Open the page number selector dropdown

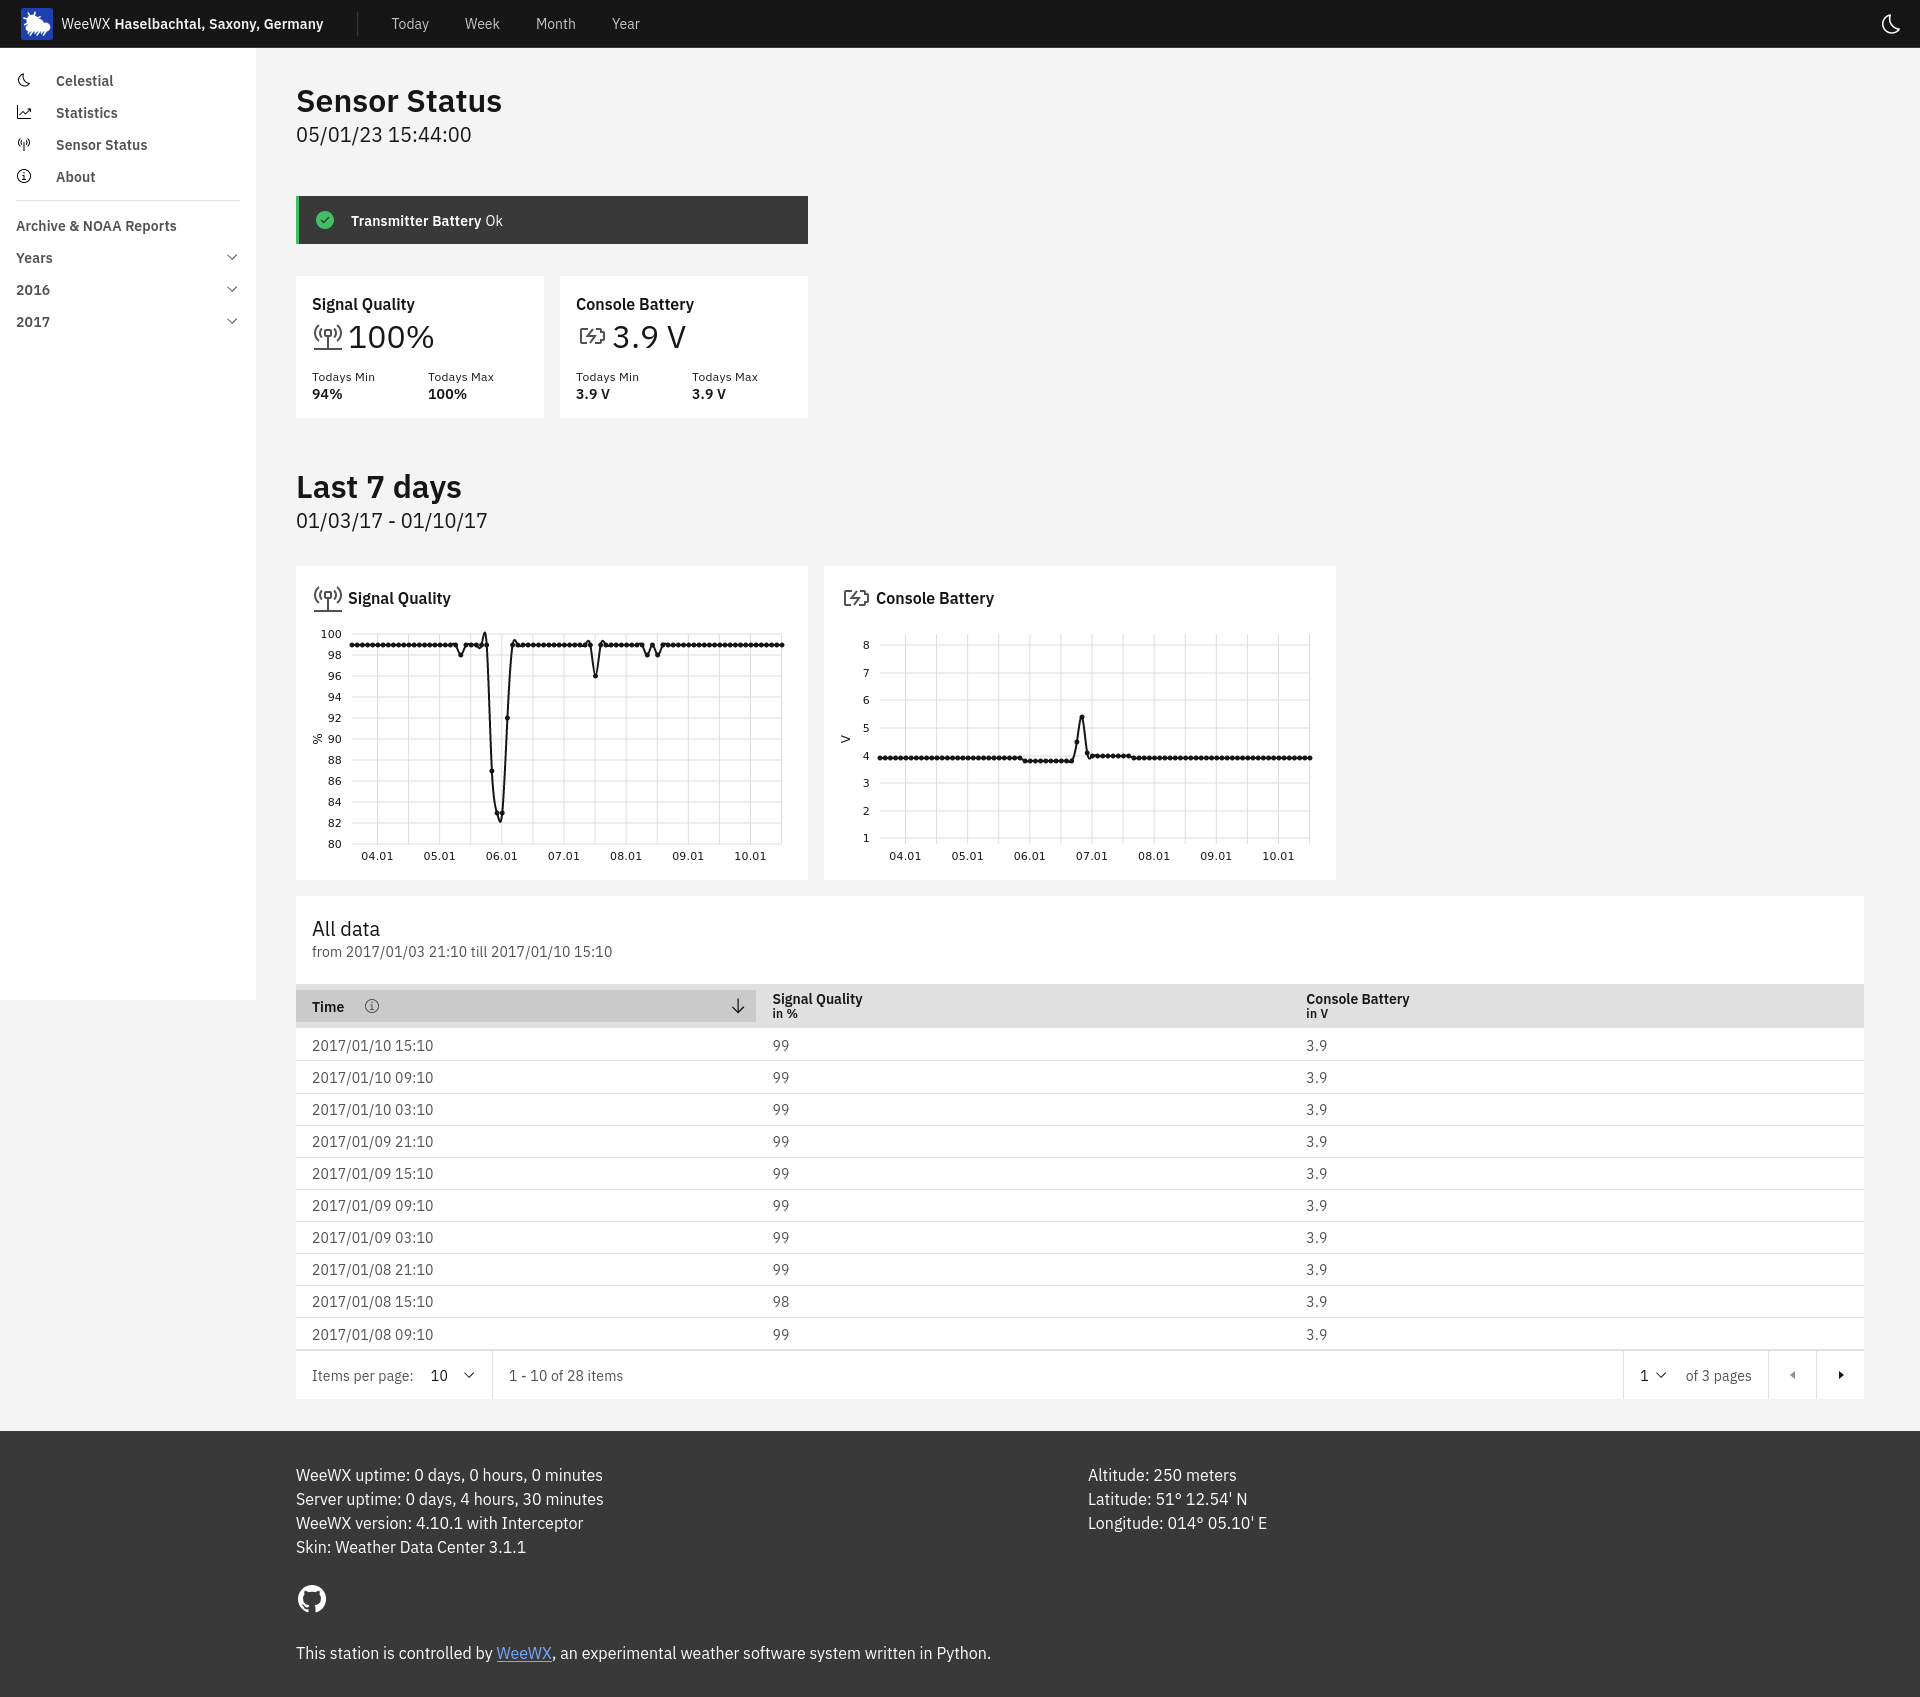coord(1653,1376)
